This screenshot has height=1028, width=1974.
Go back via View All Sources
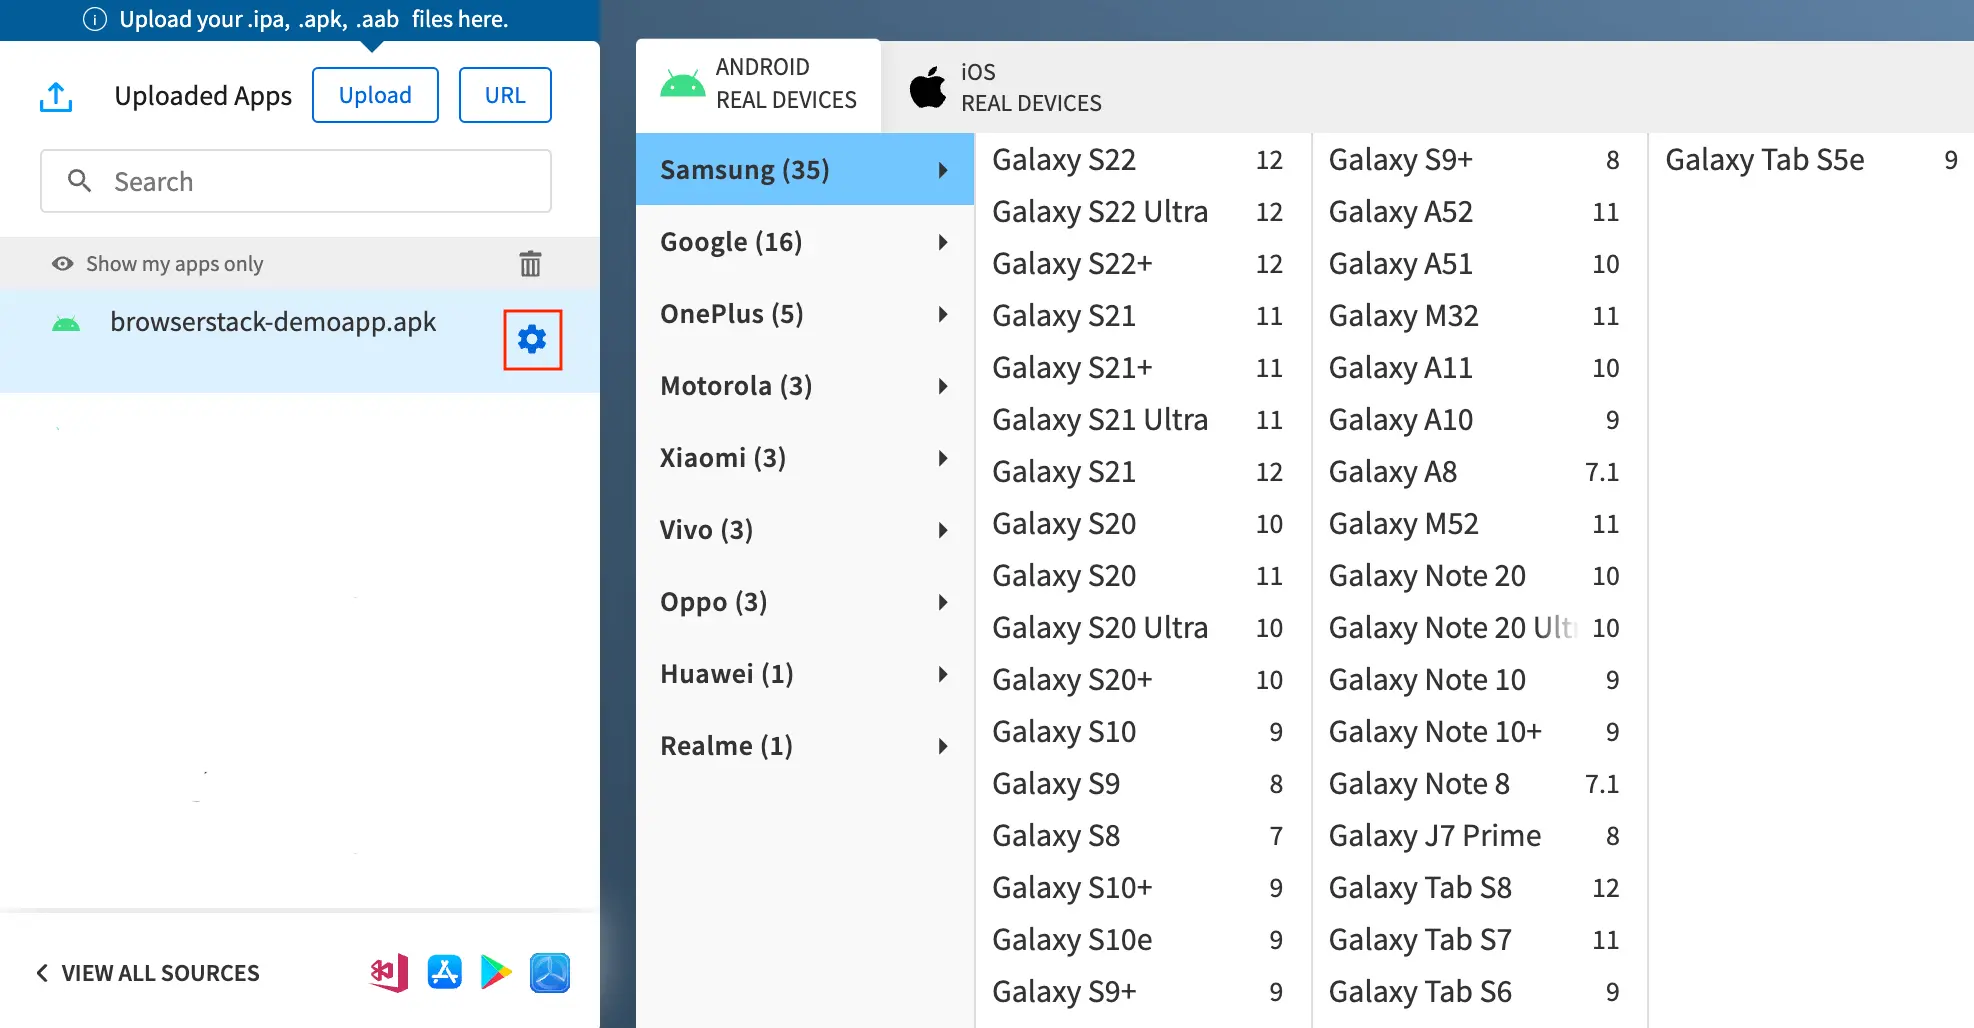[148, 973]
